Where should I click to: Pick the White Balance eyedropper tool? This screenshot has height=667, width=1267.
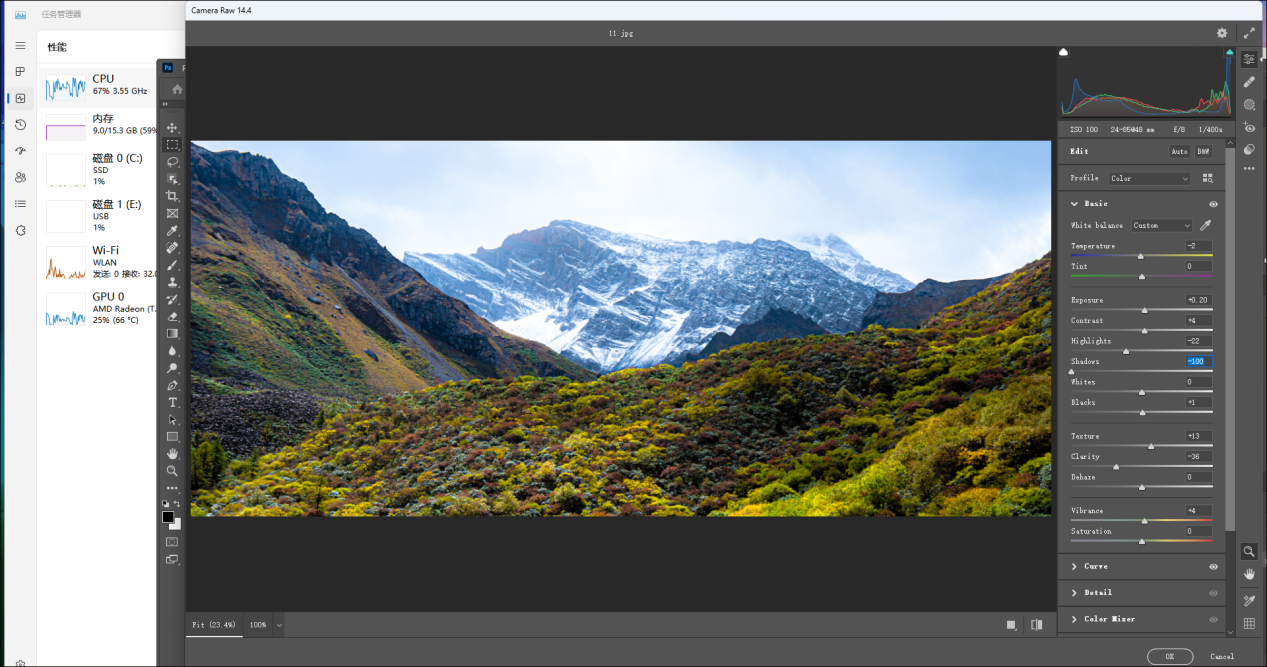click(1205, 226)
